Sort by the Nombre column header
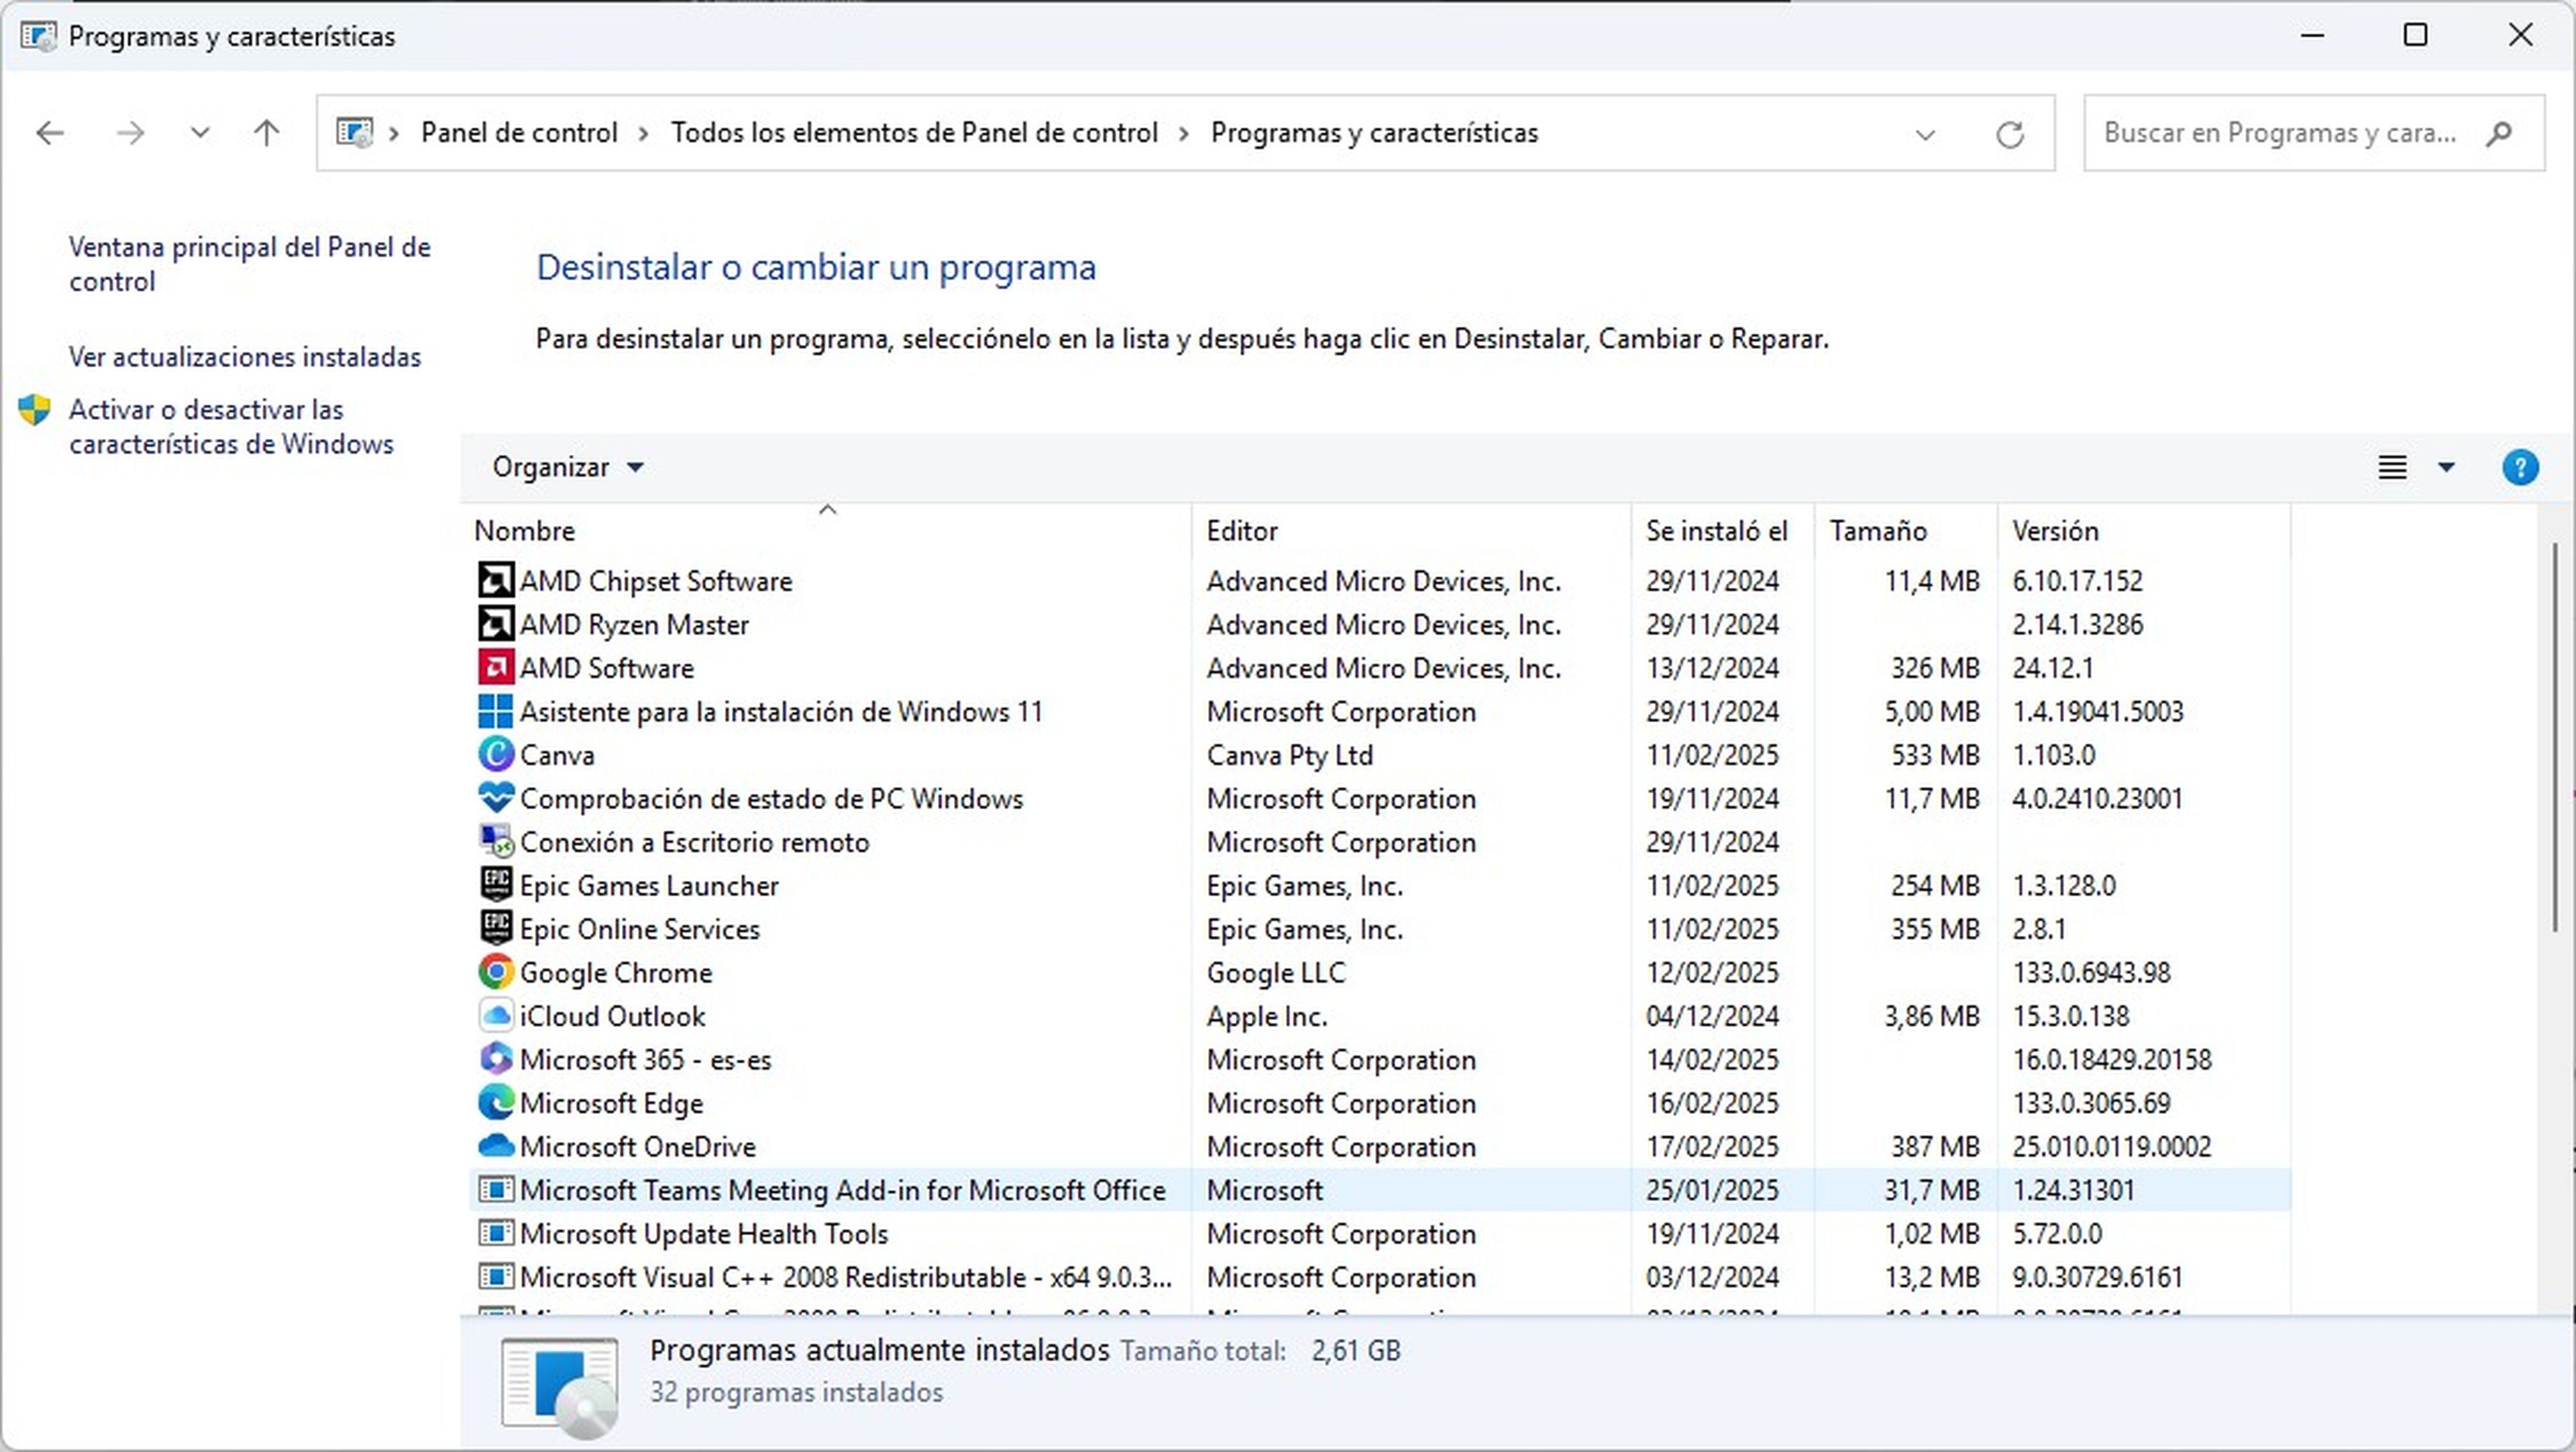The height and width of the screenshot is (1452, 2576). tap(830, 530)
